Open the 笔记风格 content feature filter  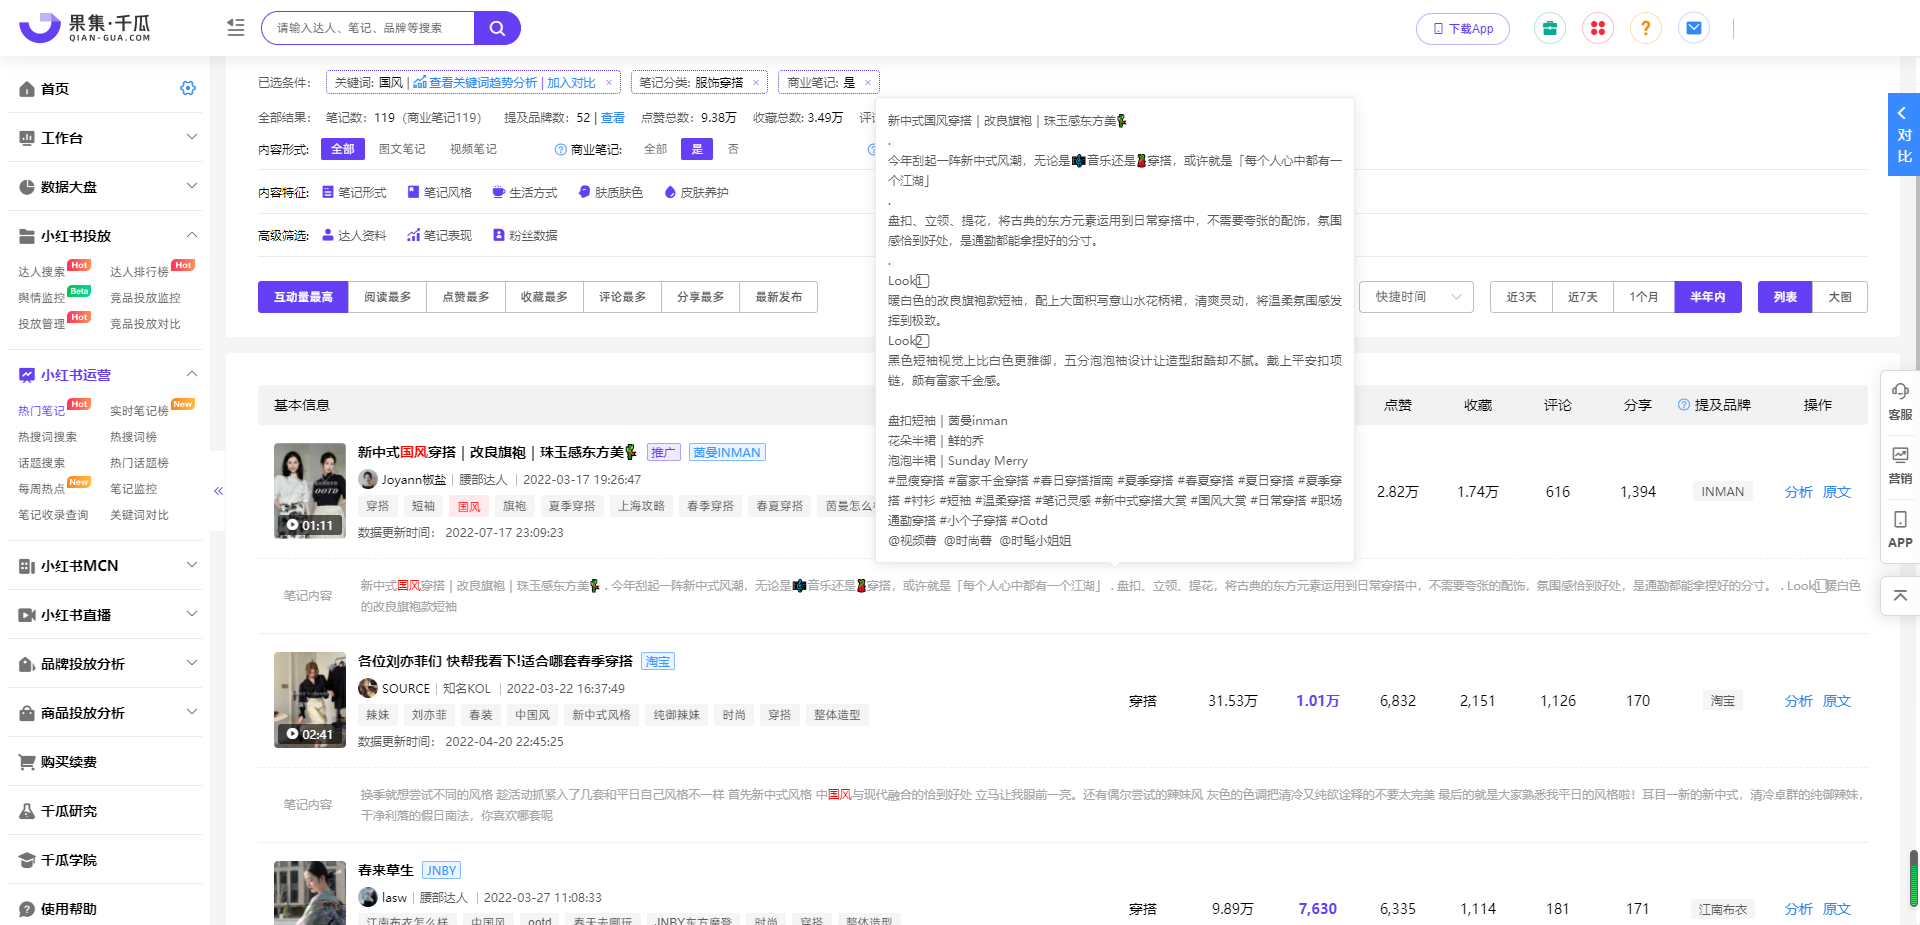click(439, 192)
